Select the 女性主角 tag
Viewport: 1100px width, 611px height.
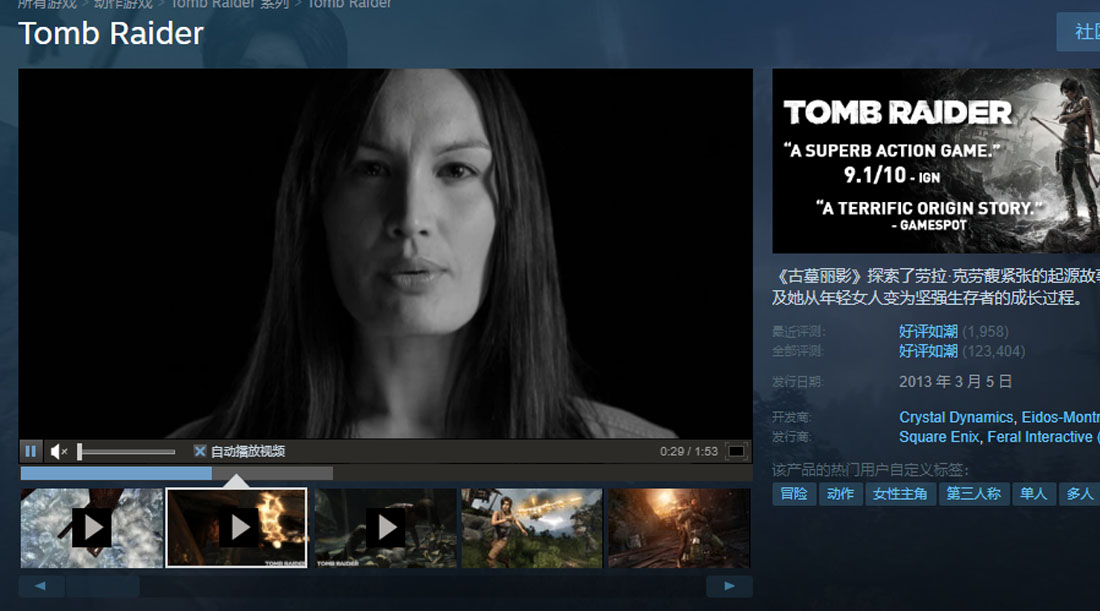(x=900, y=494)
